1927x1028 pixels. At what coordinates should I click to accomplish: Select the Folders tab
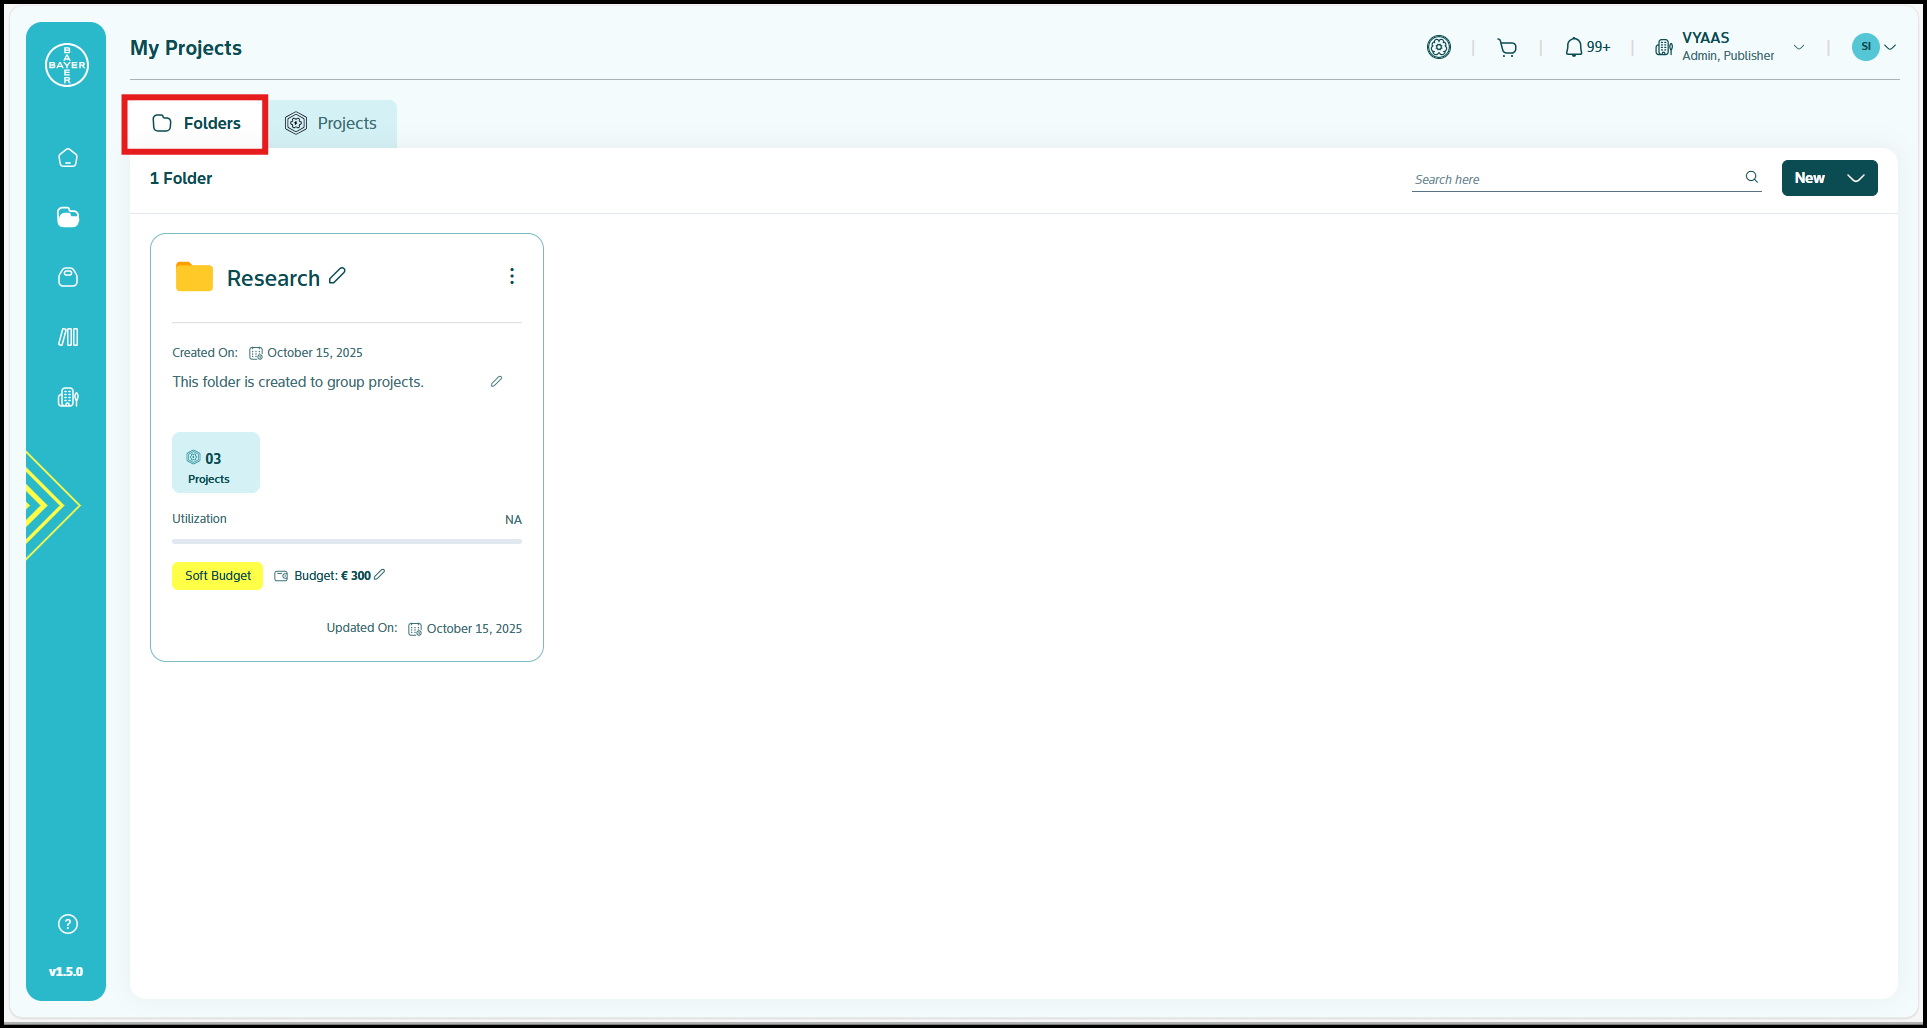coord(196,124)
